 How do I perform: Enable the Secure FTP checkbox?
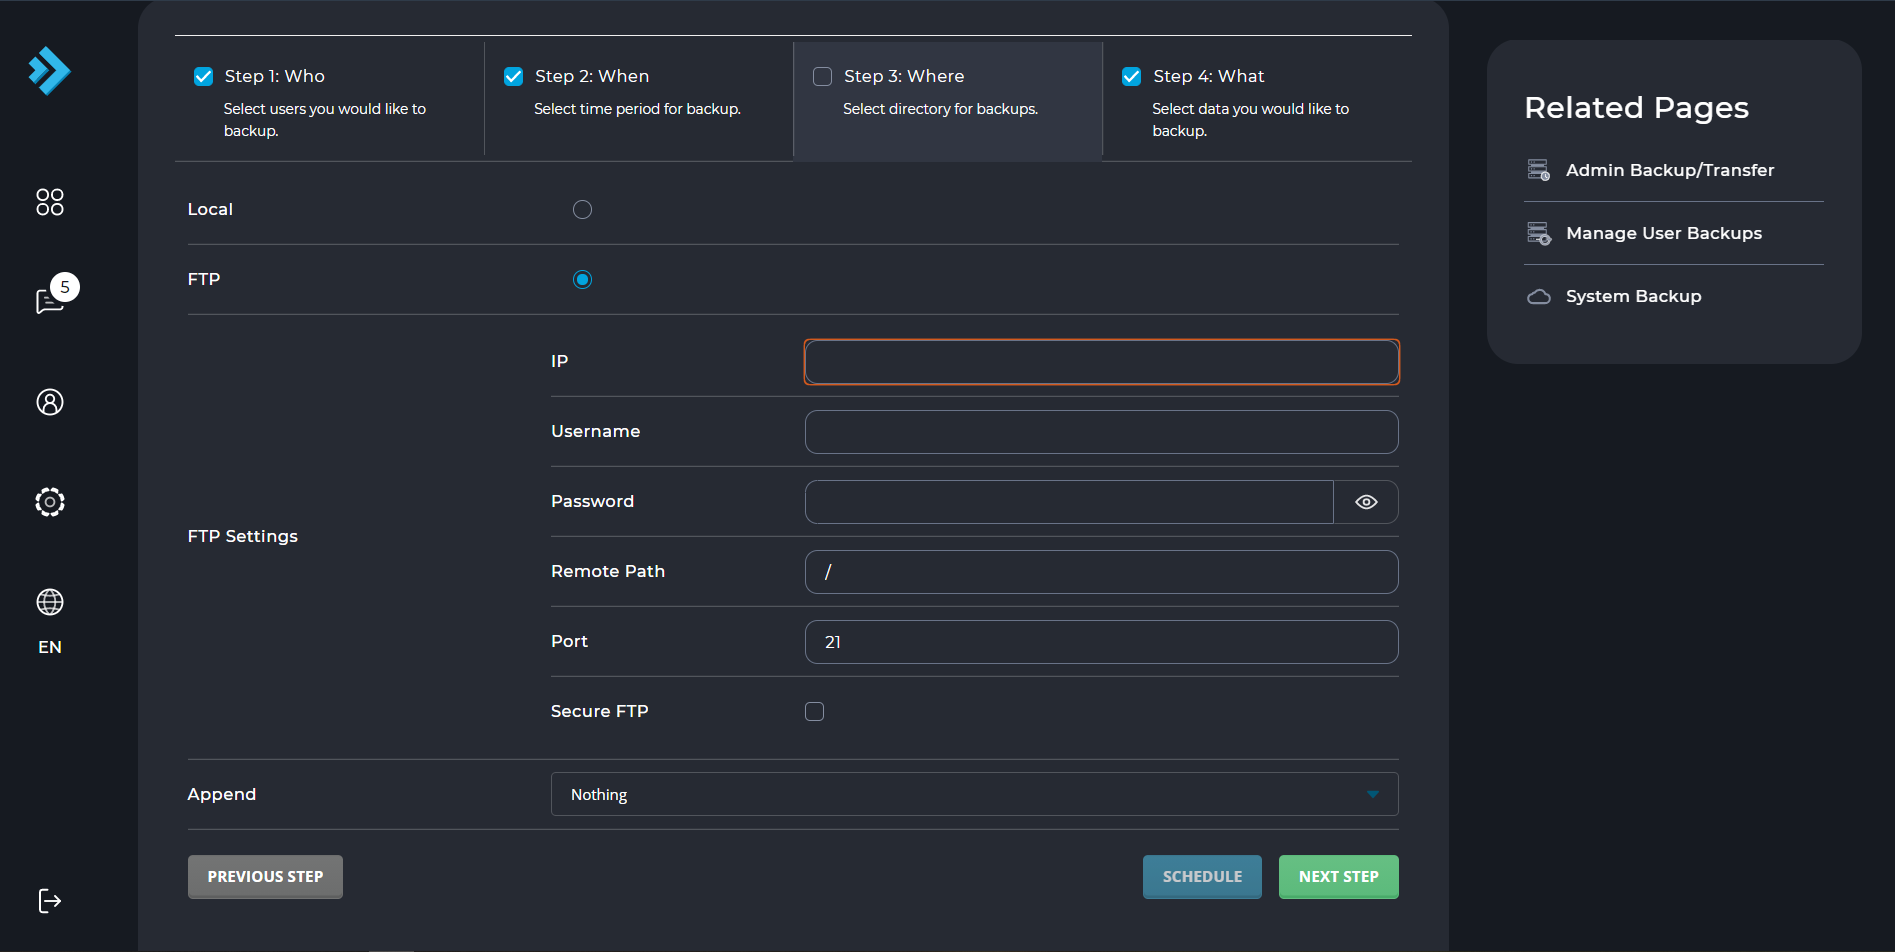point(814,711)
